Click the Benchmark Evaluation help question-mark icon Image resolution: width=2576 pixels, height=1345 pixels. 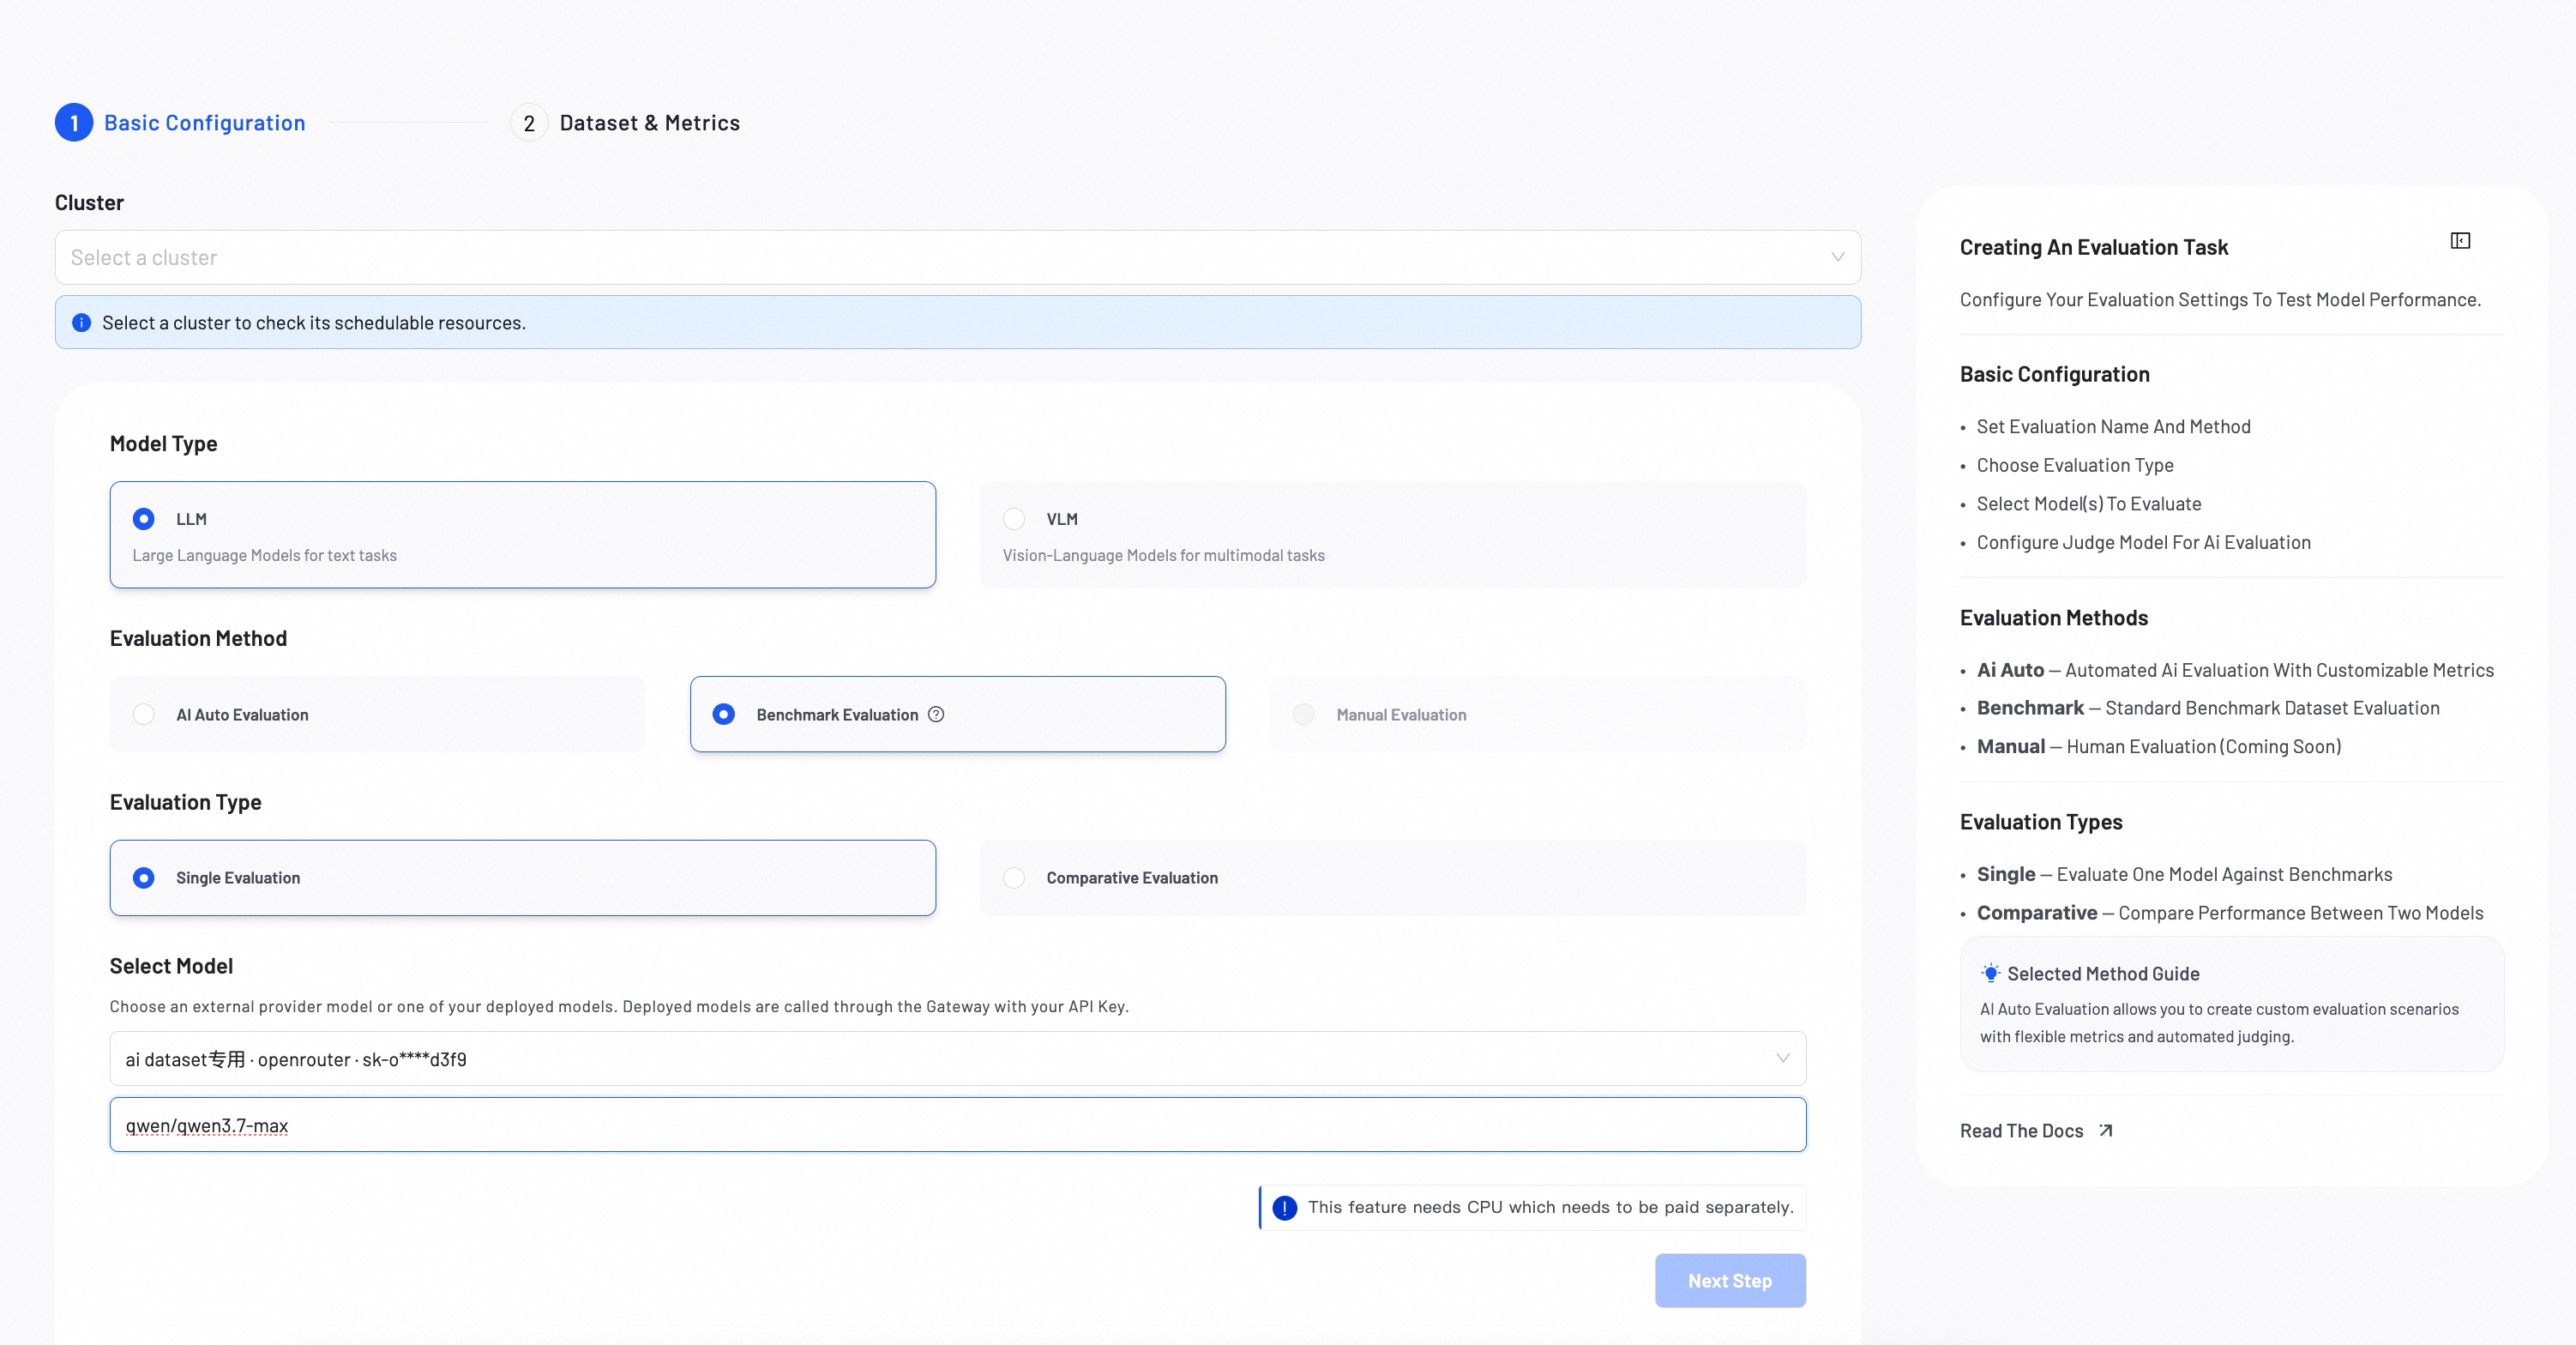coord(936,714)
